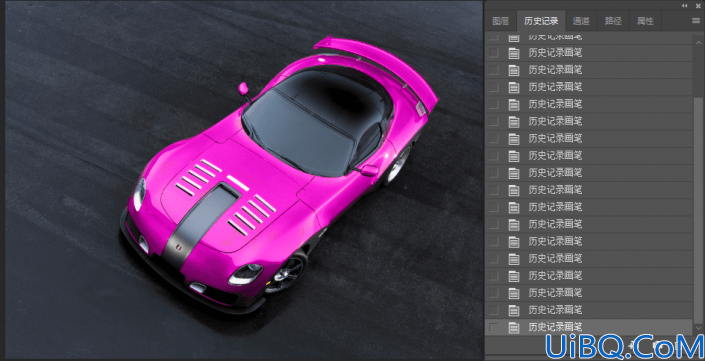Switch to the 路径 tab
Screen dimensions: 705x361
coord(613,21)
